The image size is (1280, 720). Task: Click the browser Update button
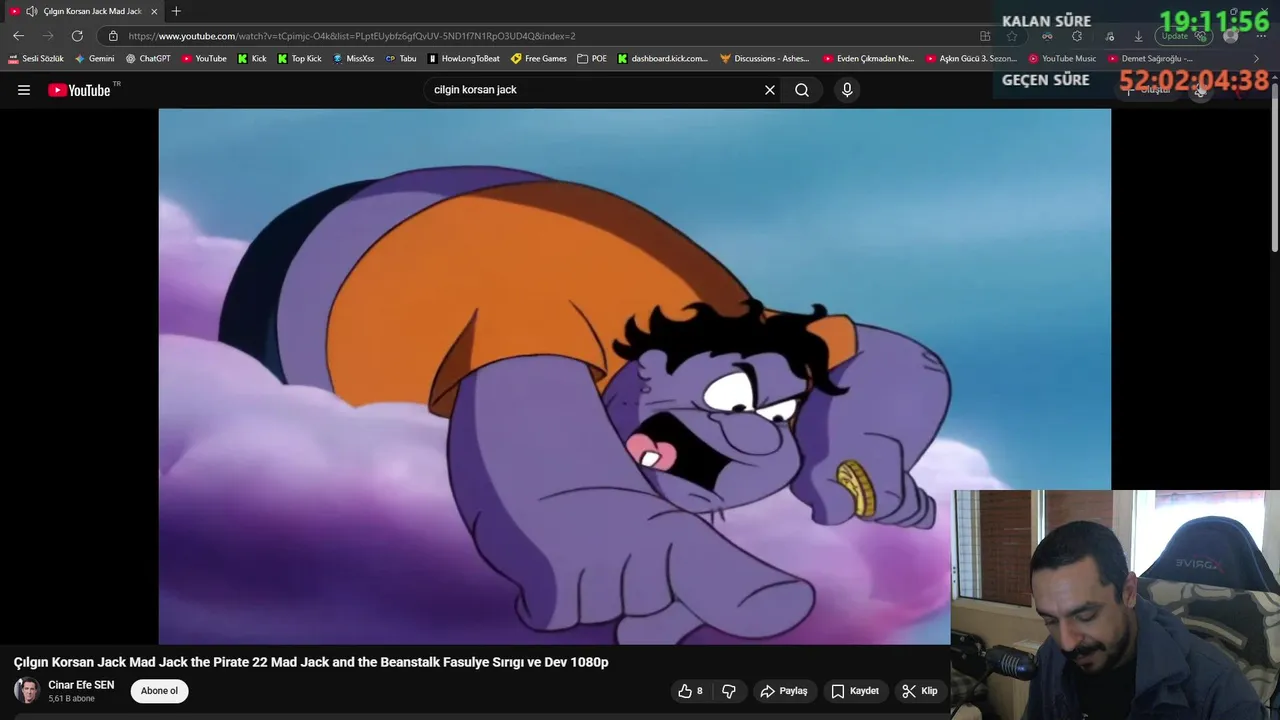(1184, 36)
